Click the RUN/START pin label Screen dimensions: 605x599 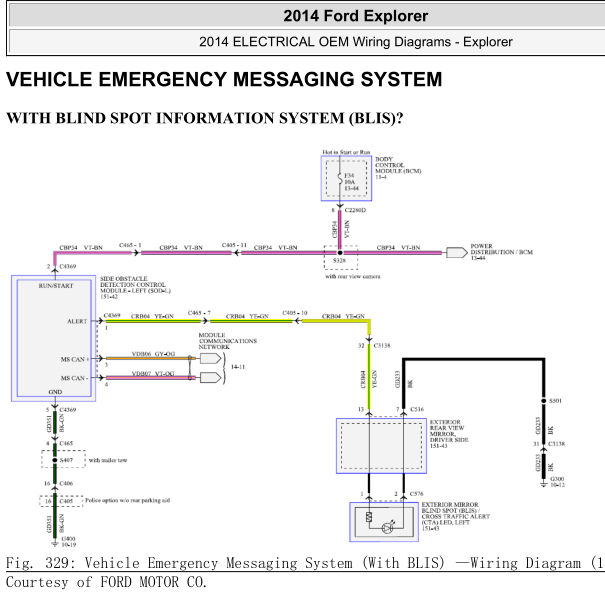click(x=56, y=286)
